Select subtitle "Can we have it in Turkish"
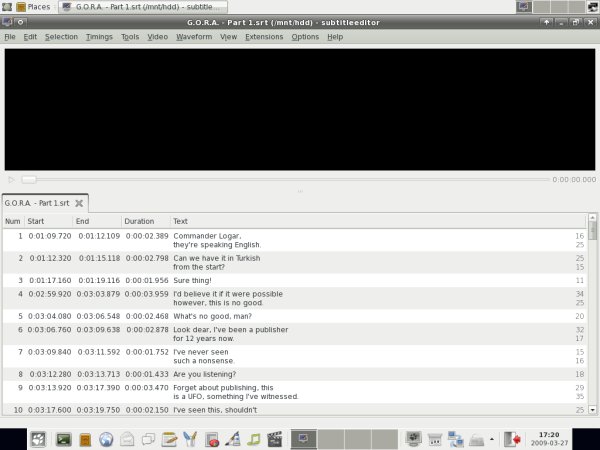This screenshot has height=450, width=600. click(x=217, y=258)
